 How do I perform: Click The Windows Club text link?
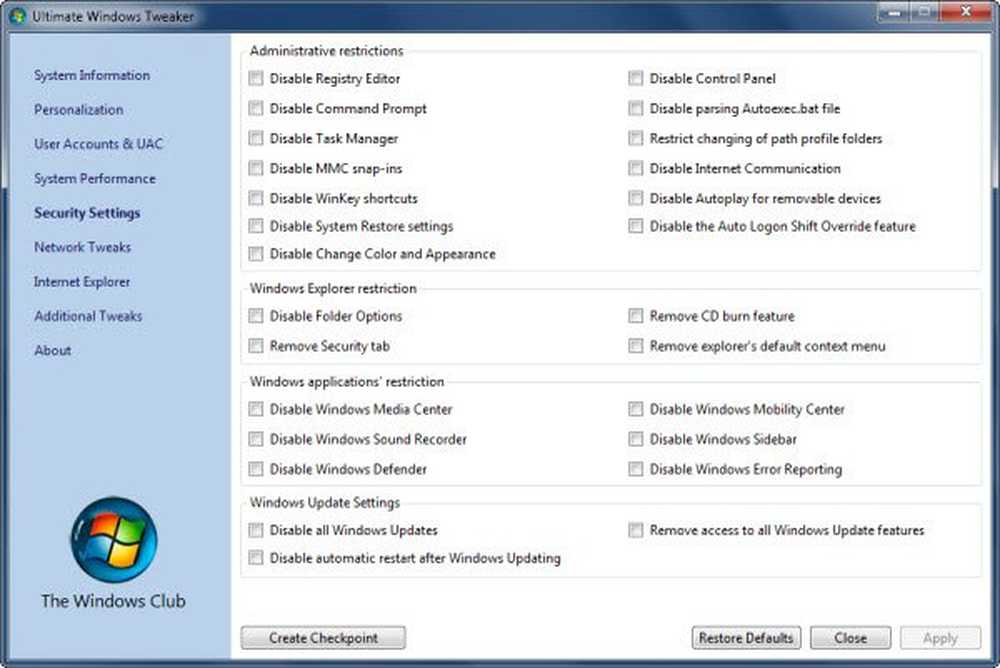coord(114,601)
